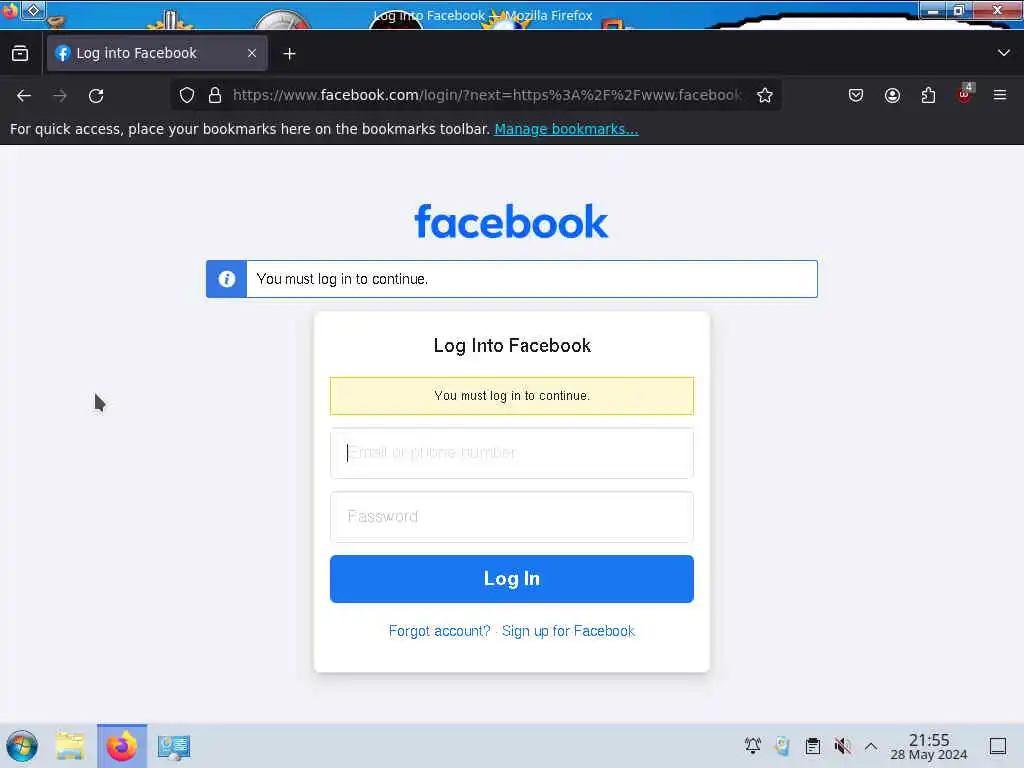Open Manage bookmarks link
Viewport: 1024px width, 768px height.
(x=566, y=129)
